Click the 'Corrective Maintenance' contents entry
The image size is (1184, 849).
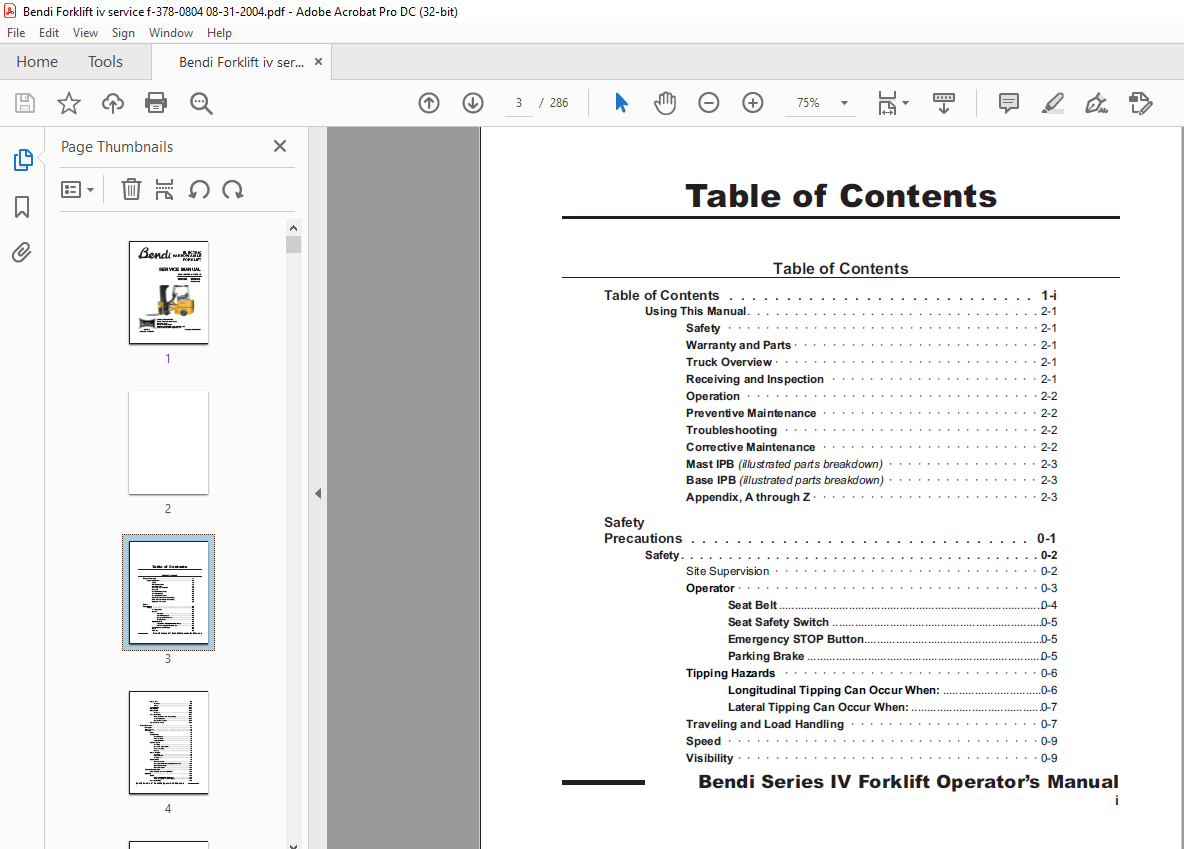[751, 447]
